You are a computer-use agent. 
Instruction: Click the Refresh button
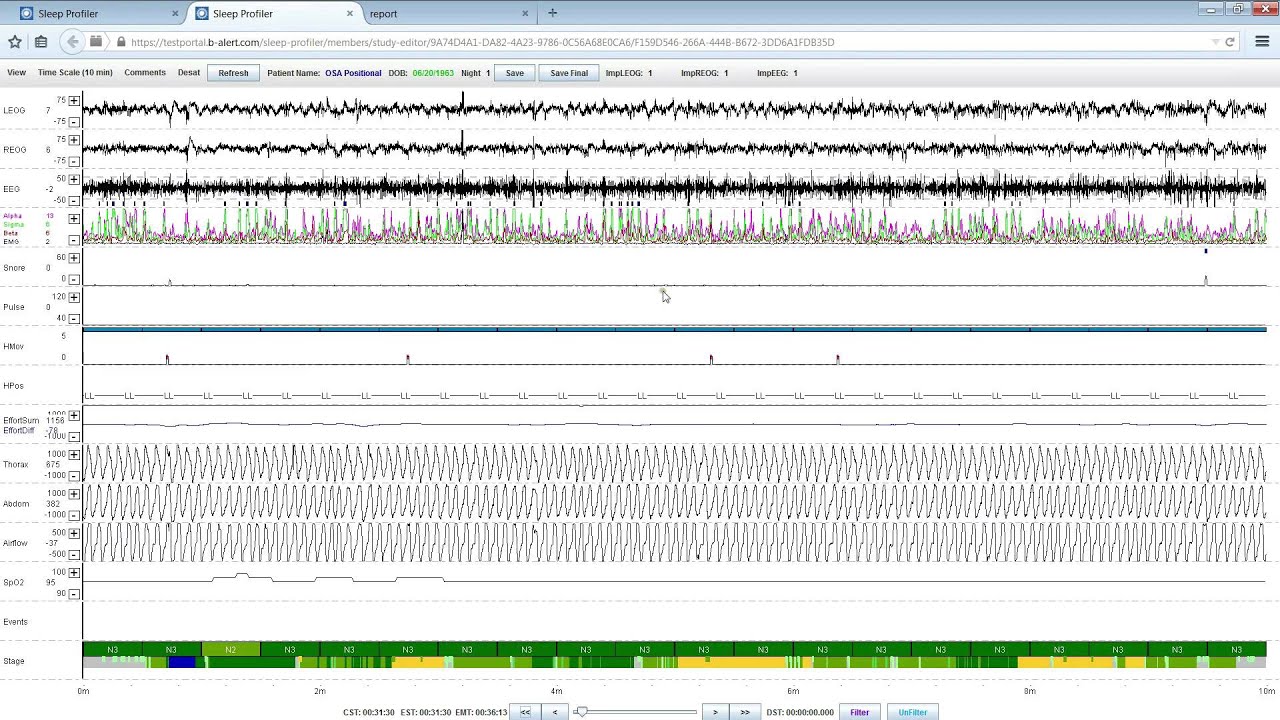(233, 73)
